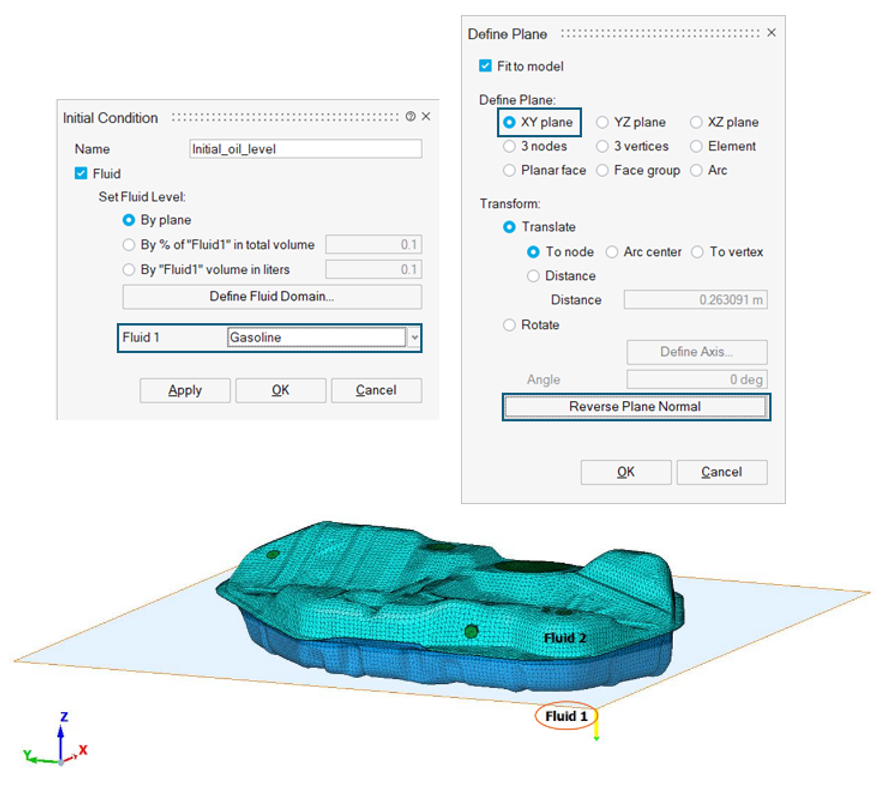This screenshot has width=889, height=790.
Task: Close the Define Plane dialog
Action: coord(772,32)
